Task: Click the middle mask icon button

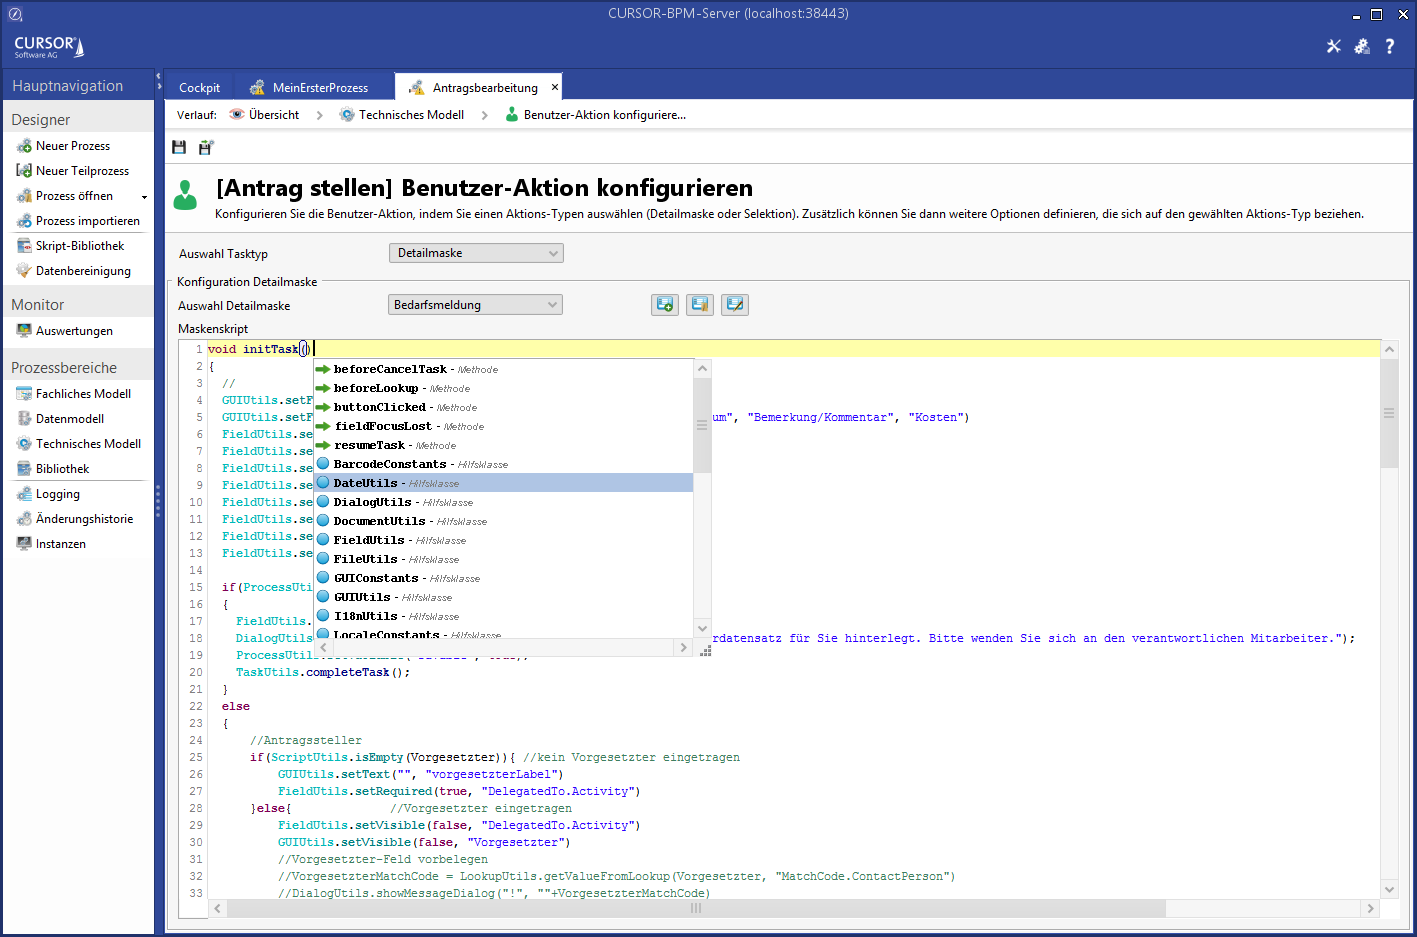Action: coord(699,305)
